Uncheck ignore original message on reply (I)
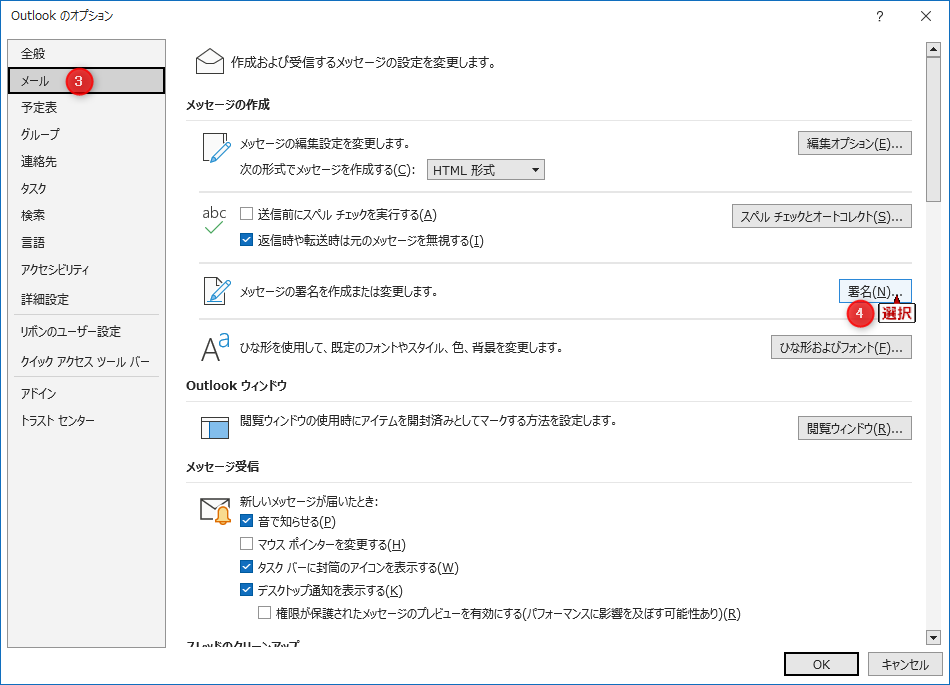The height and width of the screenshot is (685, 950). point(246,240)
